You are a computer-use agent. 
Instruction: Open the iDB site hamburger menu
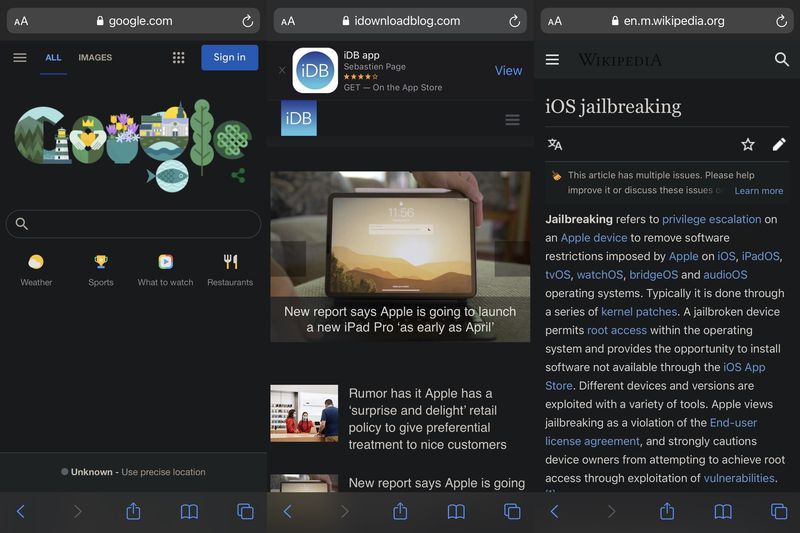coord(512,120)
